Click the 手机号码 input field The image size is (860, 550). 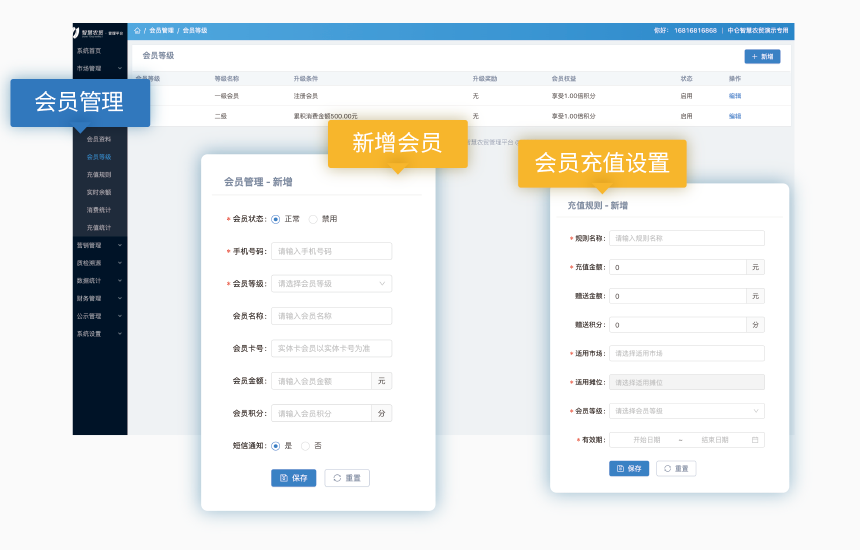pyautogui.click(x=331, y=251)
